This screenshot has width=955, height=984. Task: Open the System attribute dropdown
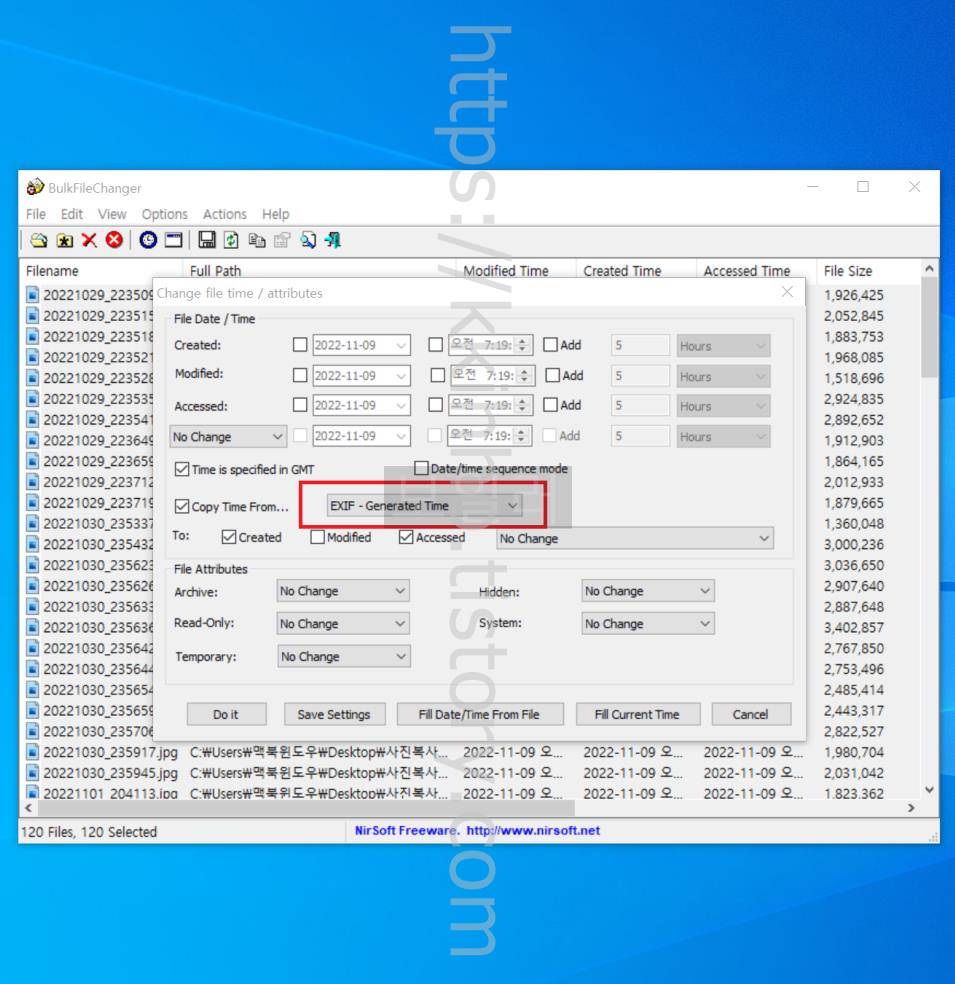[648, 624]
